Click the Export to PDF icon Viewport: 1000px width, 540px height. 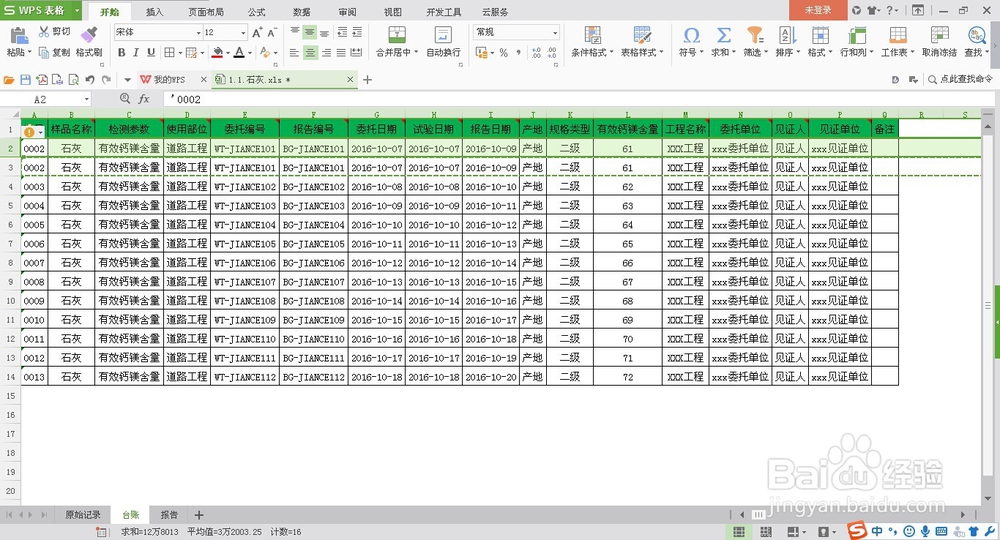click(x=41, y=80)
